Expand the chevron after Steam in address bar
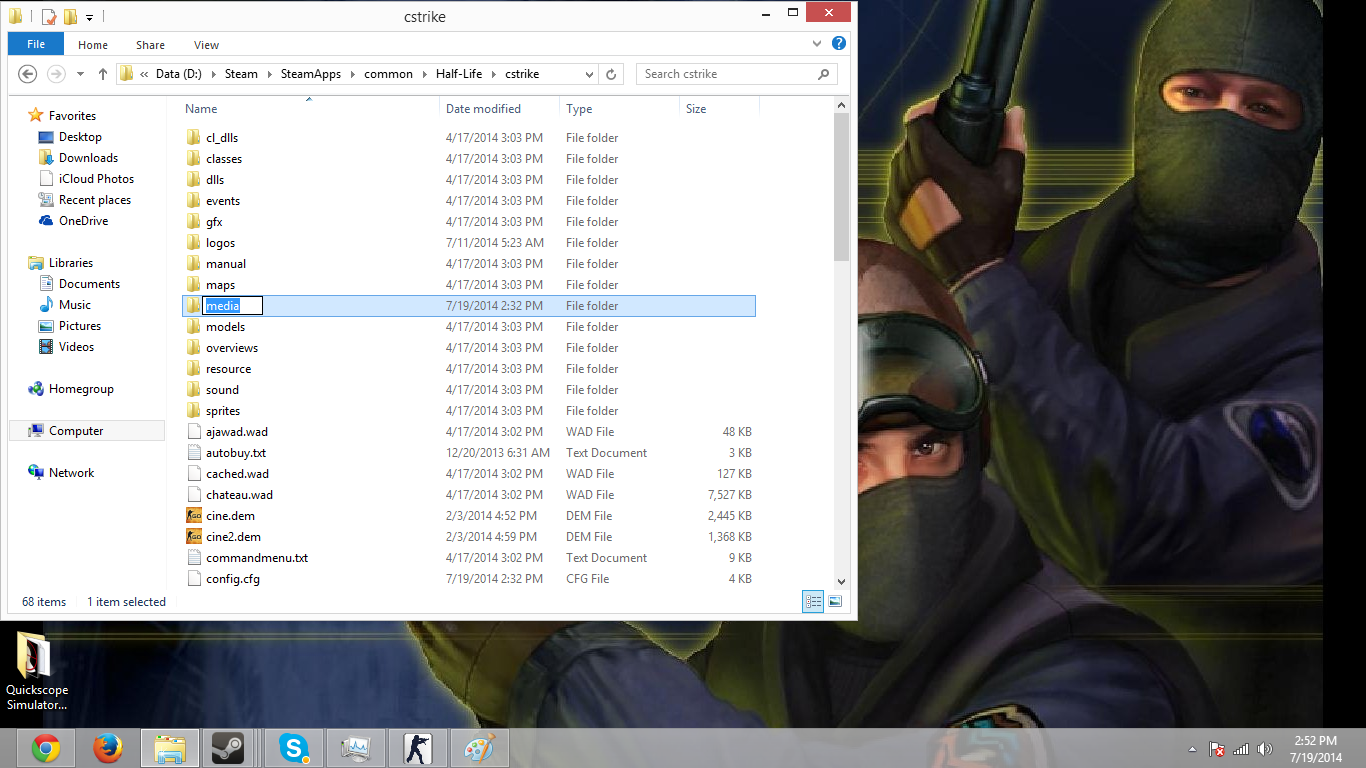The width and height of the screenshot is (1366, 768). [269, 74]
